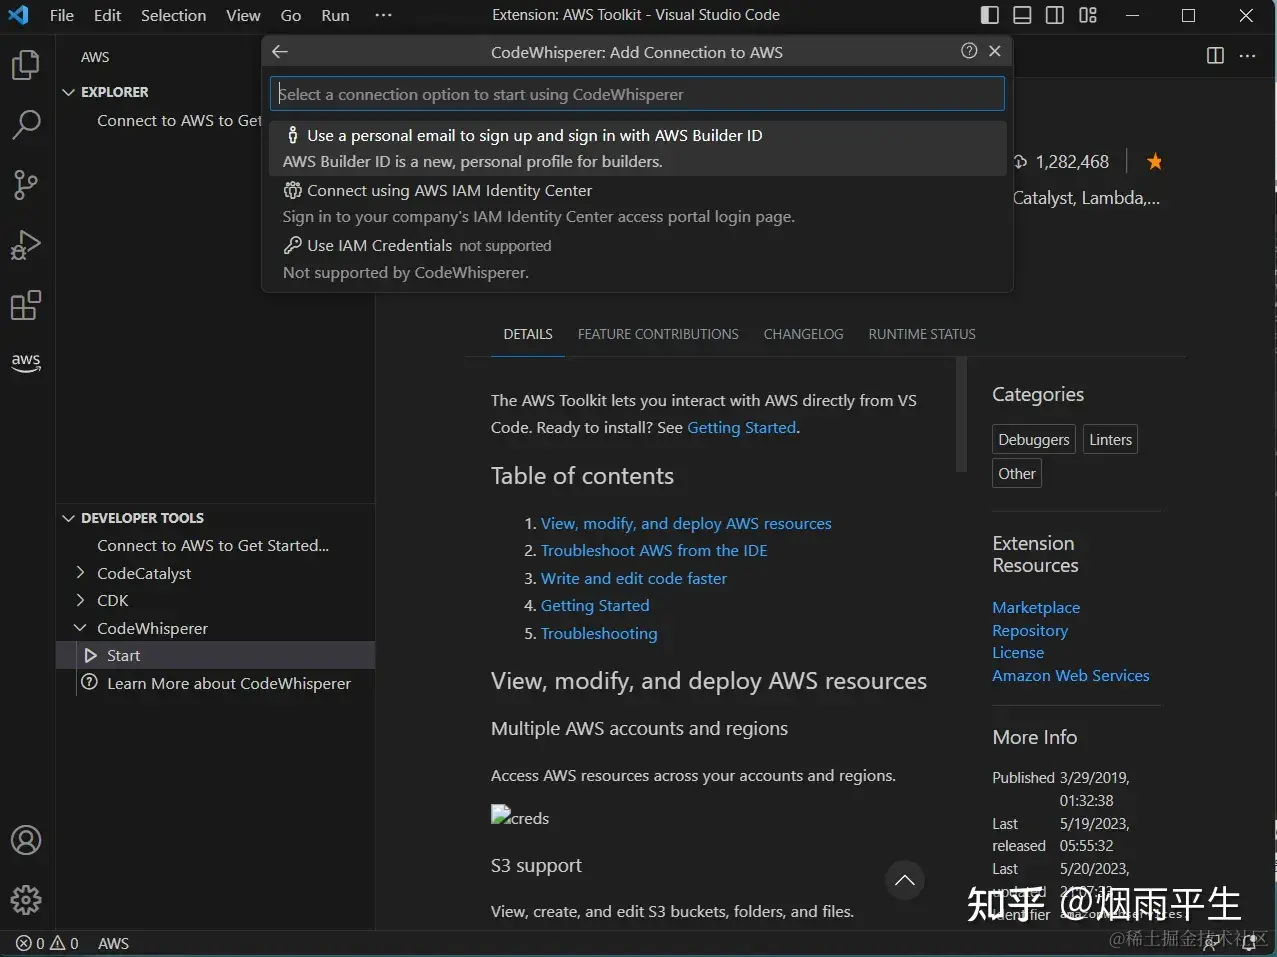Image resolution: width=1277 pixels, height=957 pixels.
Task: Toggle the primary side bar layout button
Action: point(989,15)
